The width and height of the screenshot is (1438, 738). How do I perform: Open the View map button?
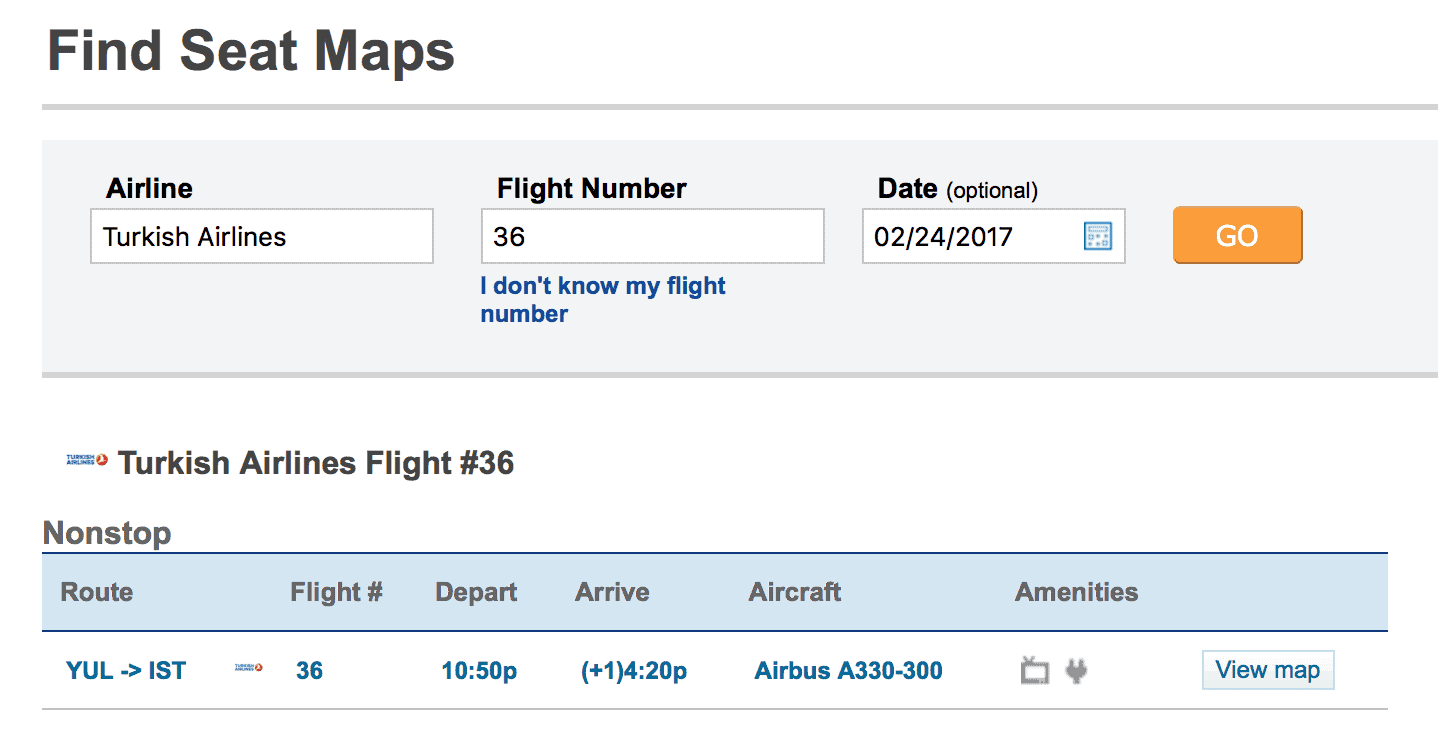pyautogui.click(x=1267, y=670)
